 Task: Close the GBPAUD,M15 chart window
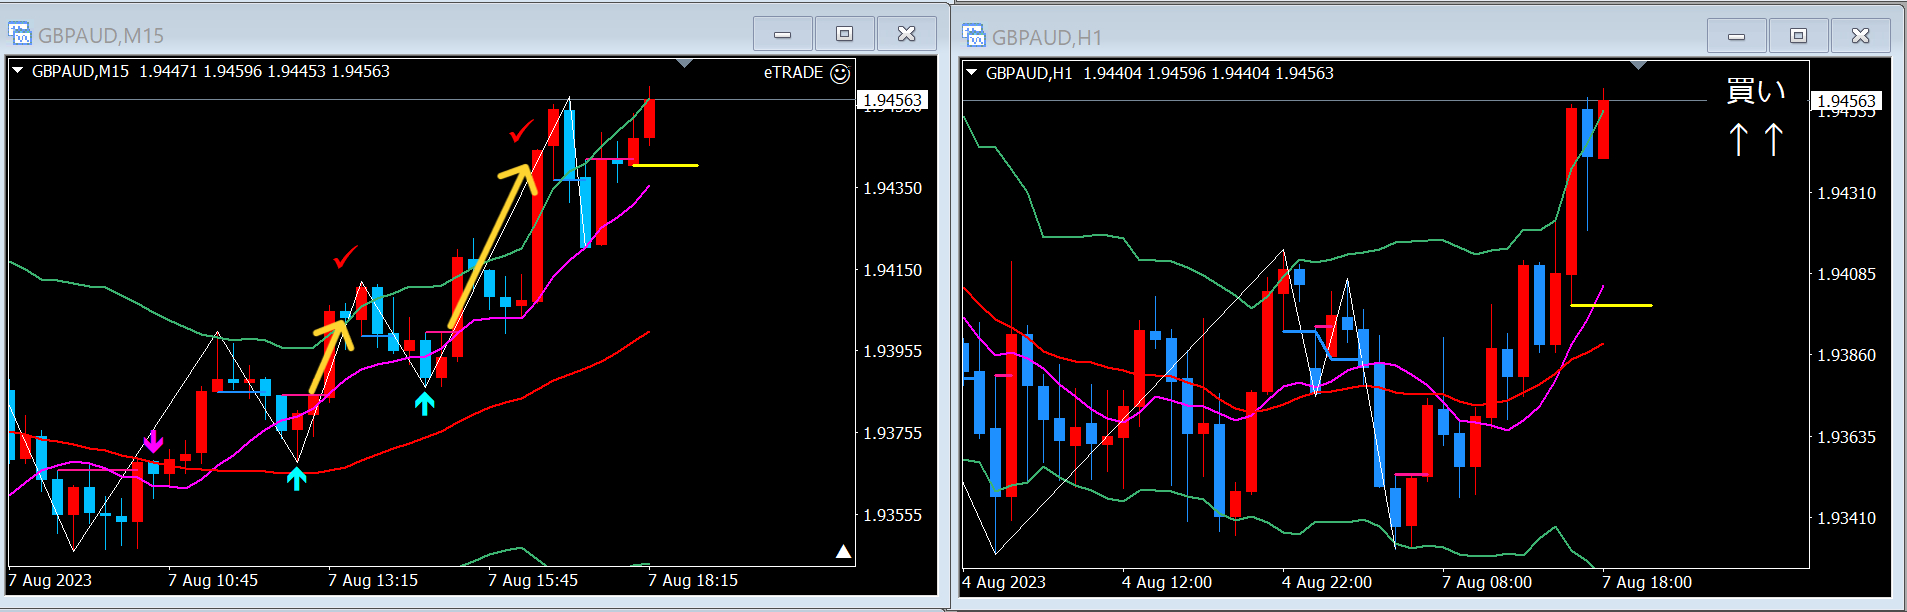pos(907,34)
